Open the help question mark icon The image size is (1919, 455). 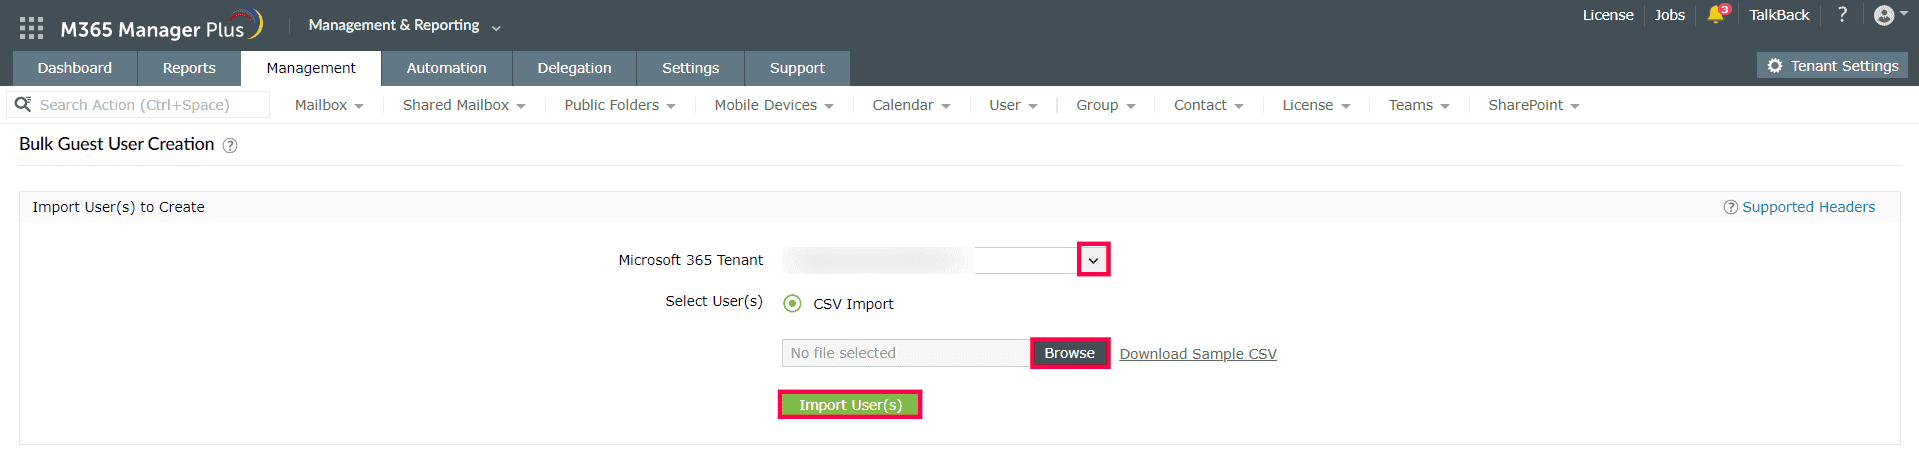[1842, 14]
